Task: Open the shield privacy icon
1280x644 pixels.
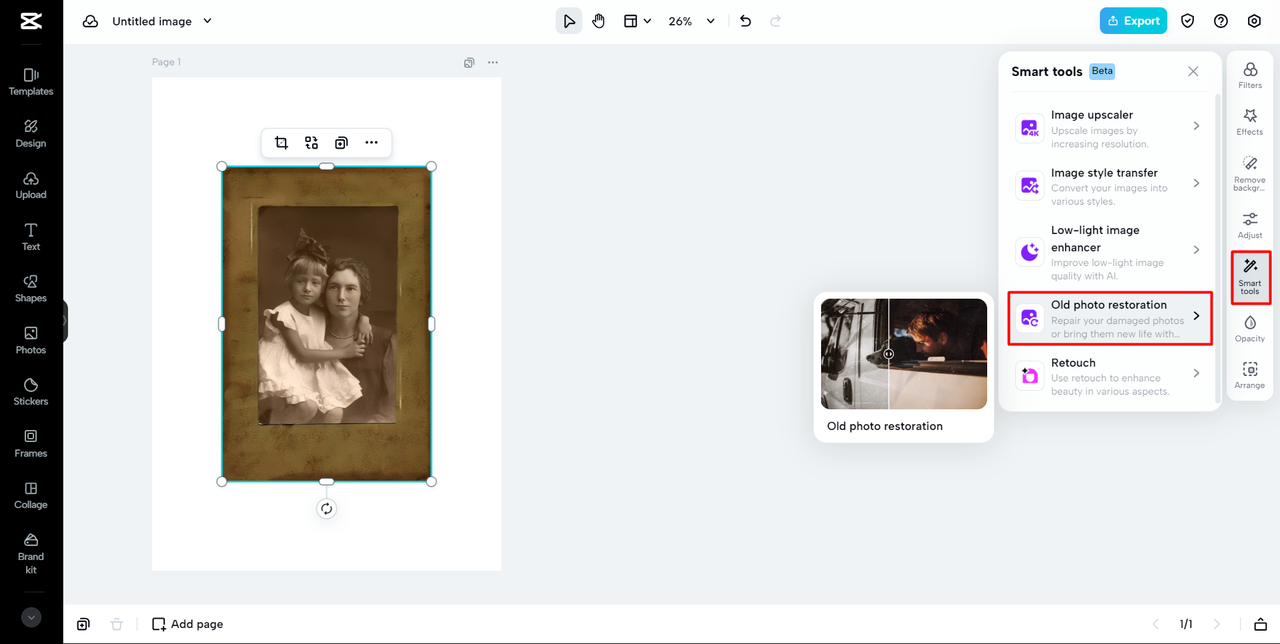Action: [1188, 21]
